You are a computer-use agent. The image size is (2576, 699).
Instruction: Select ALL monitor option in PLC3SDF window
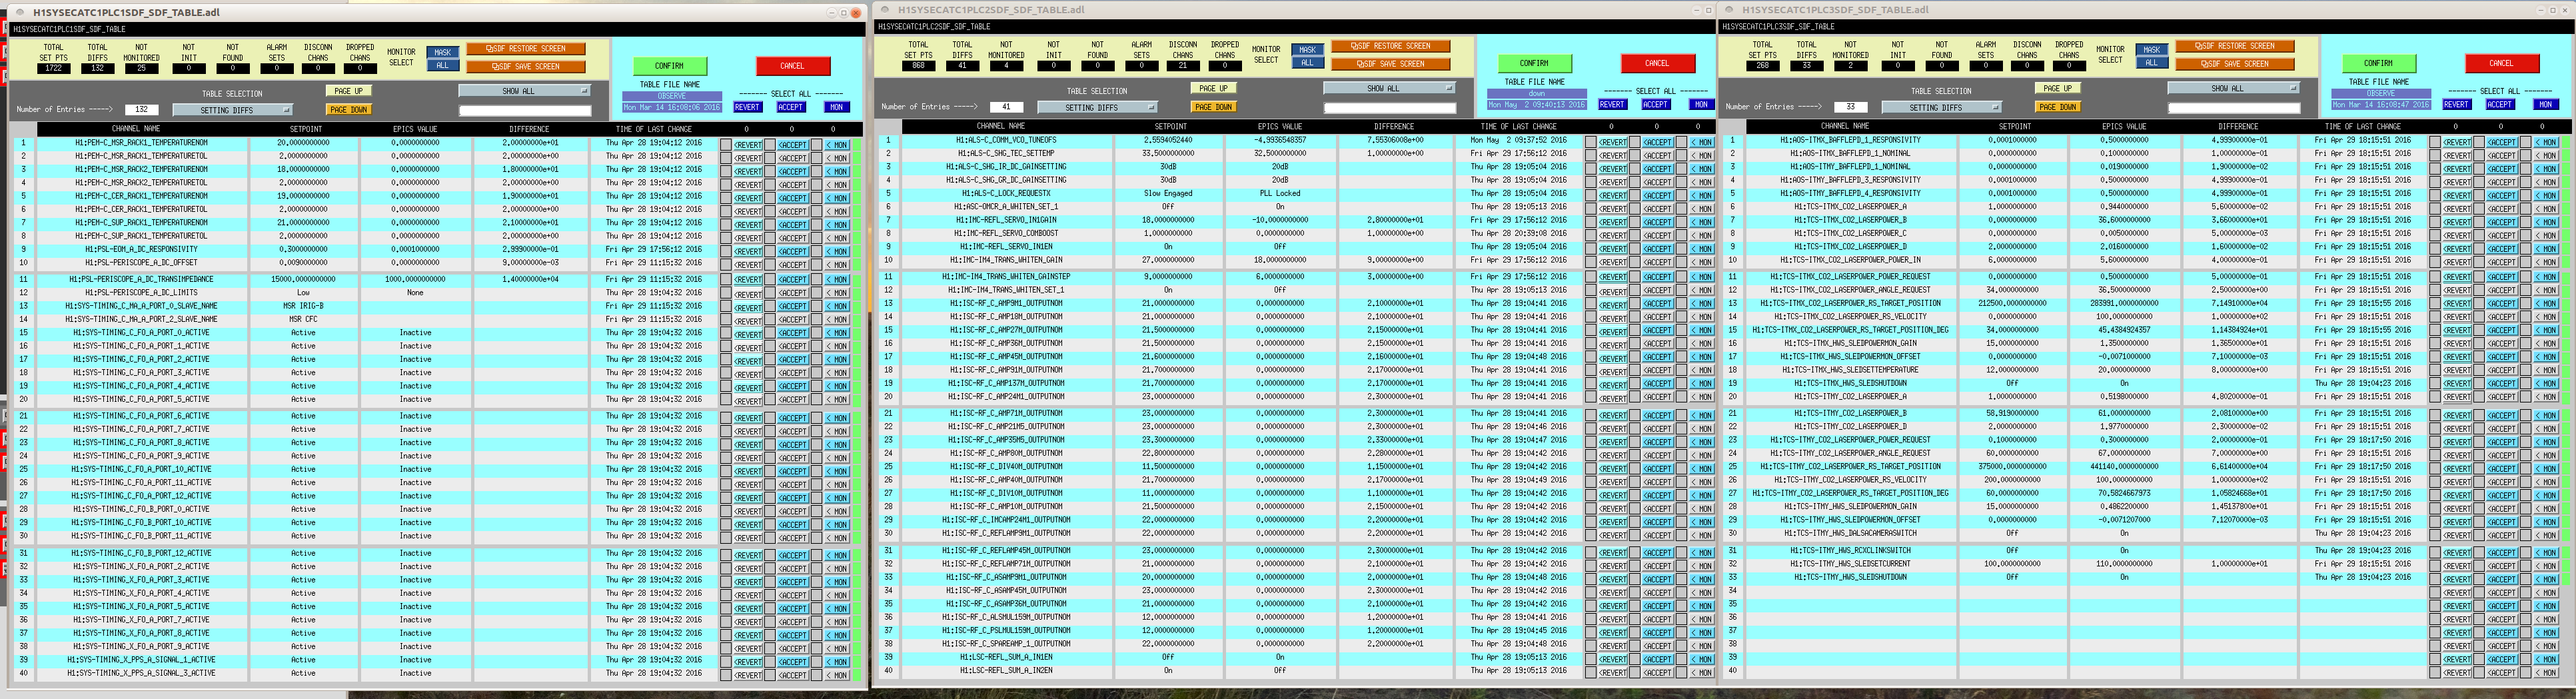coord(2151,62)
